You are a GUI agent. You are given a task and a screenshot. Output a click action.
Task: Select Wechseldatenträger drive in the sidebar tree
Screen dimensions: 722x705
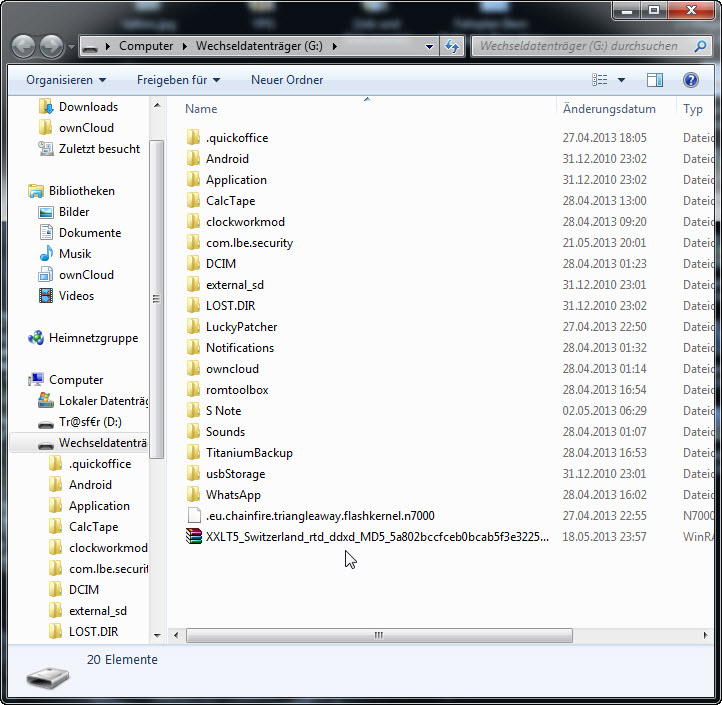point(102,443)
